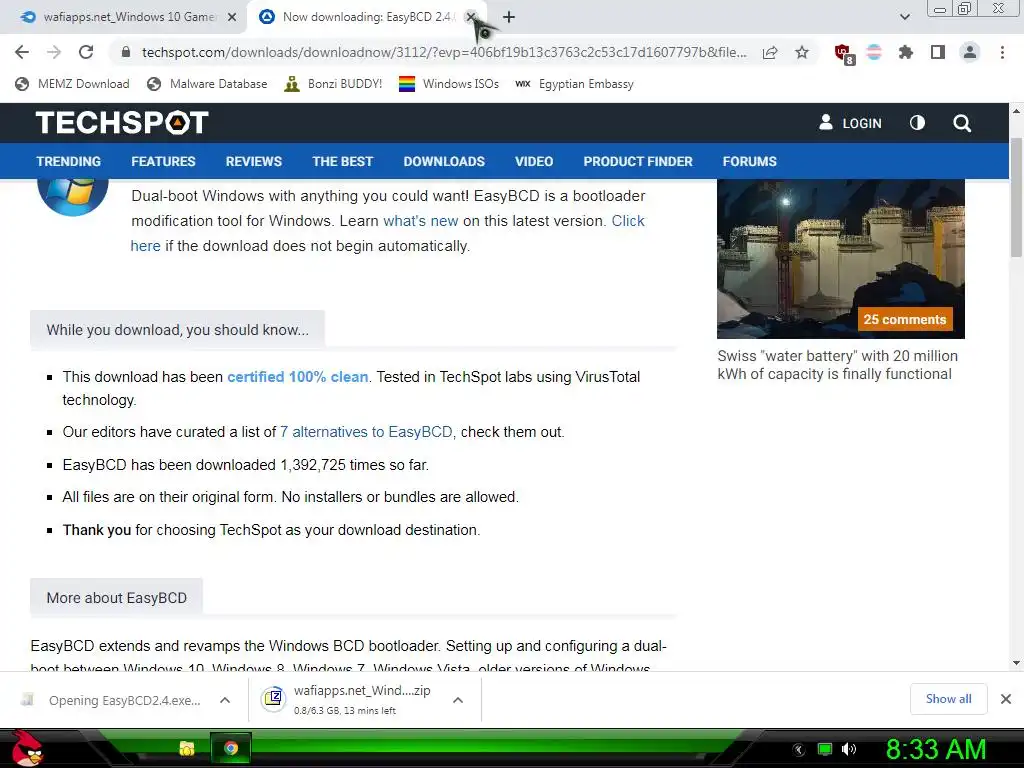Select the Now downloading EasyBCD tab
Viewport: 1024px width, 768px height.
point(366,17)
